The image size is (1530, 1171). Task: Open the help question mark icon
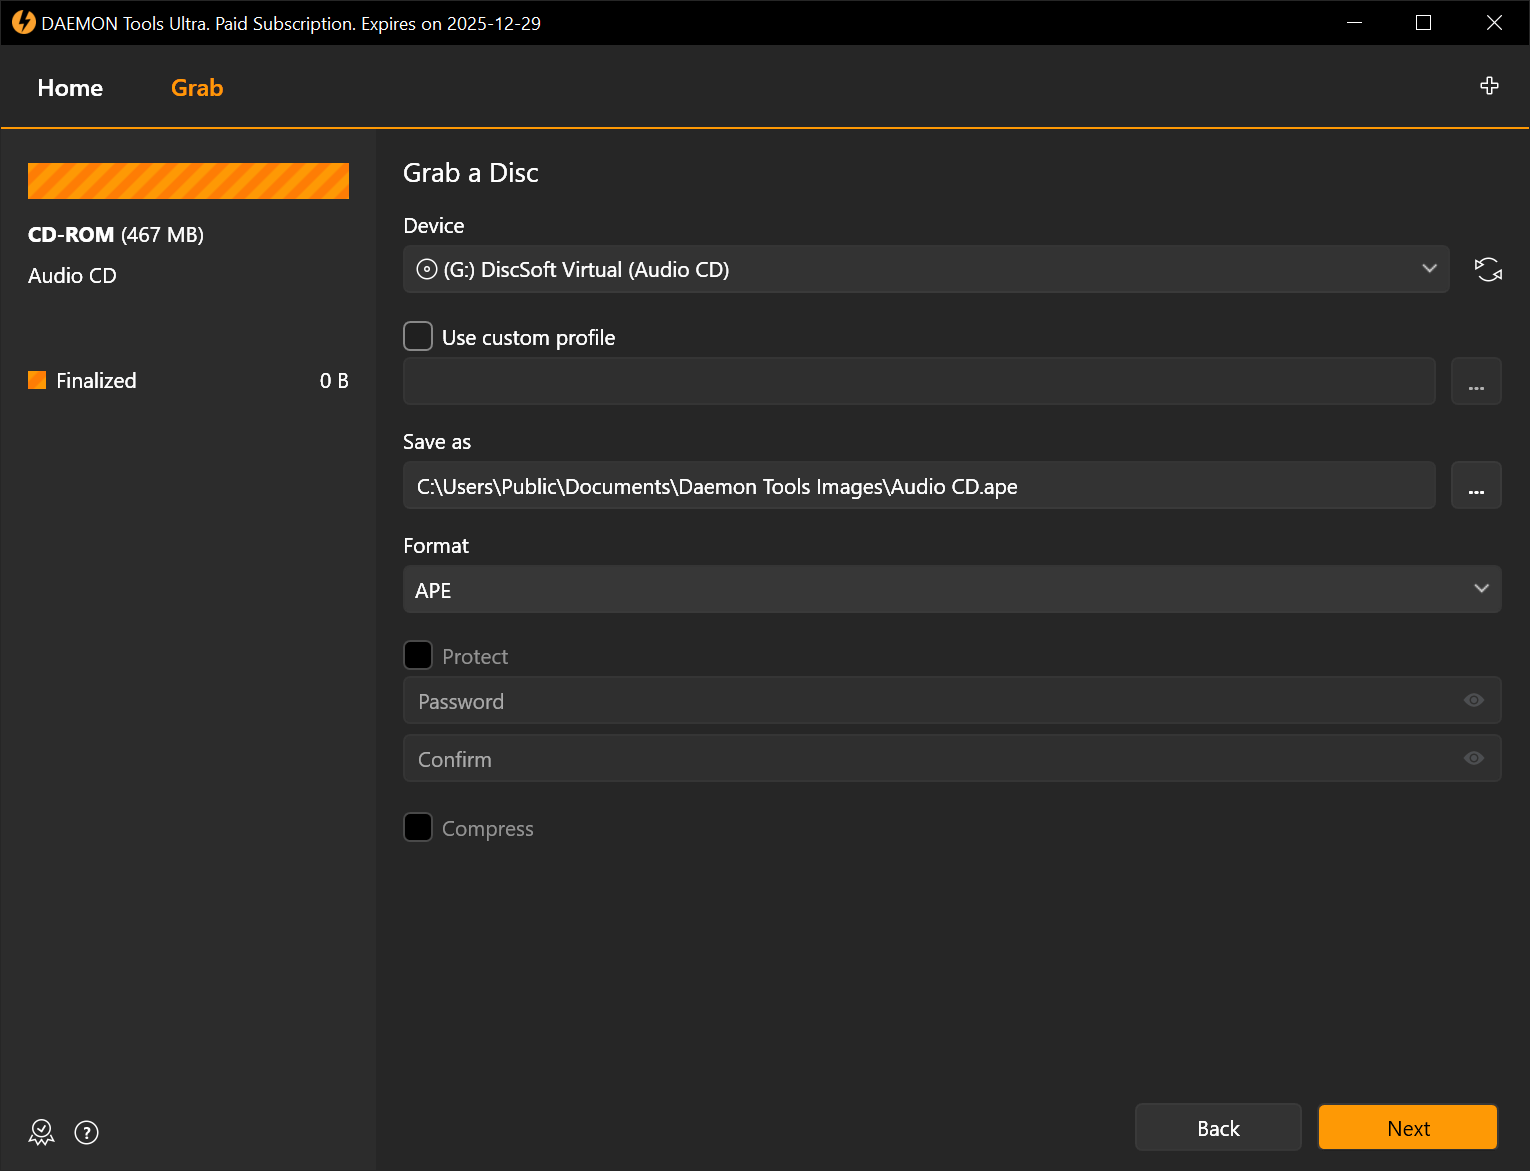click(87, 1132)
